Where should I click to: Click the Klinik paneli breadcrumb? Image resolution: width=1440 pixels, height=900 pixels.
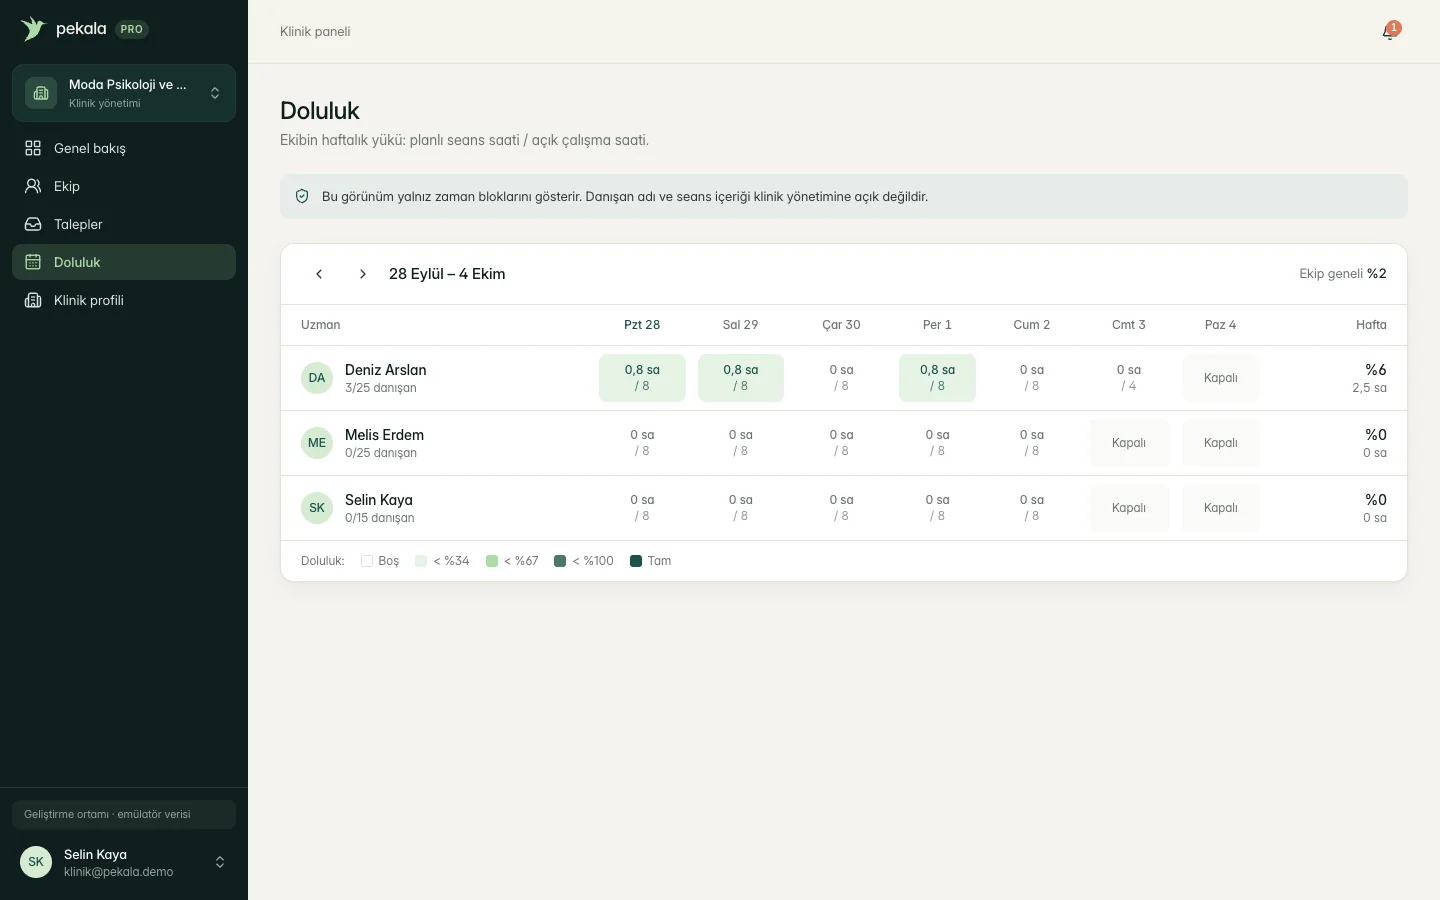(x=315, y=32)
